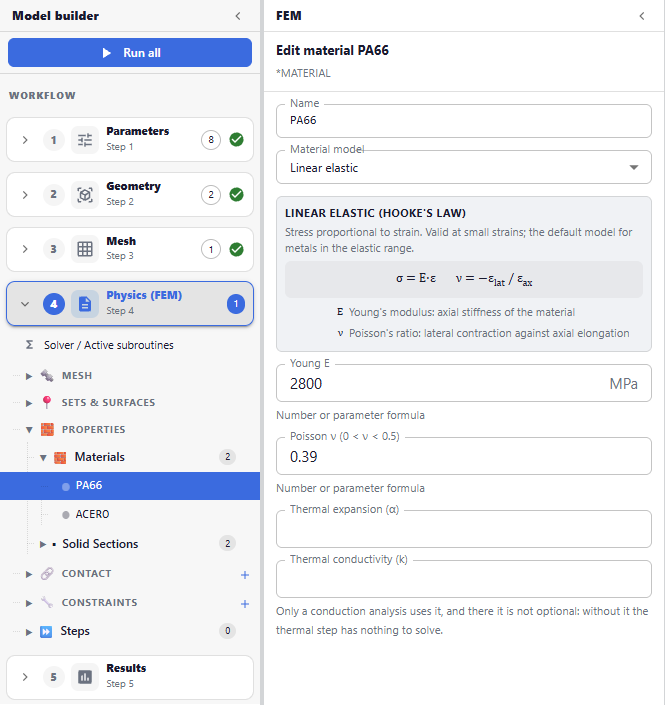Click the Thermal expansion (α) field
This screenshot has width=665, height=705.
tap(464, 529)
